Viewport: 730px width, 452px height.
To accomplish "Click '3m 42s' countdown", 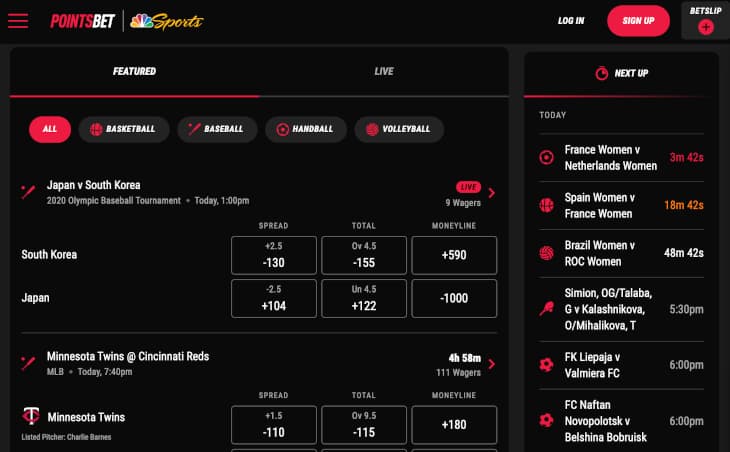I will 687,157.
